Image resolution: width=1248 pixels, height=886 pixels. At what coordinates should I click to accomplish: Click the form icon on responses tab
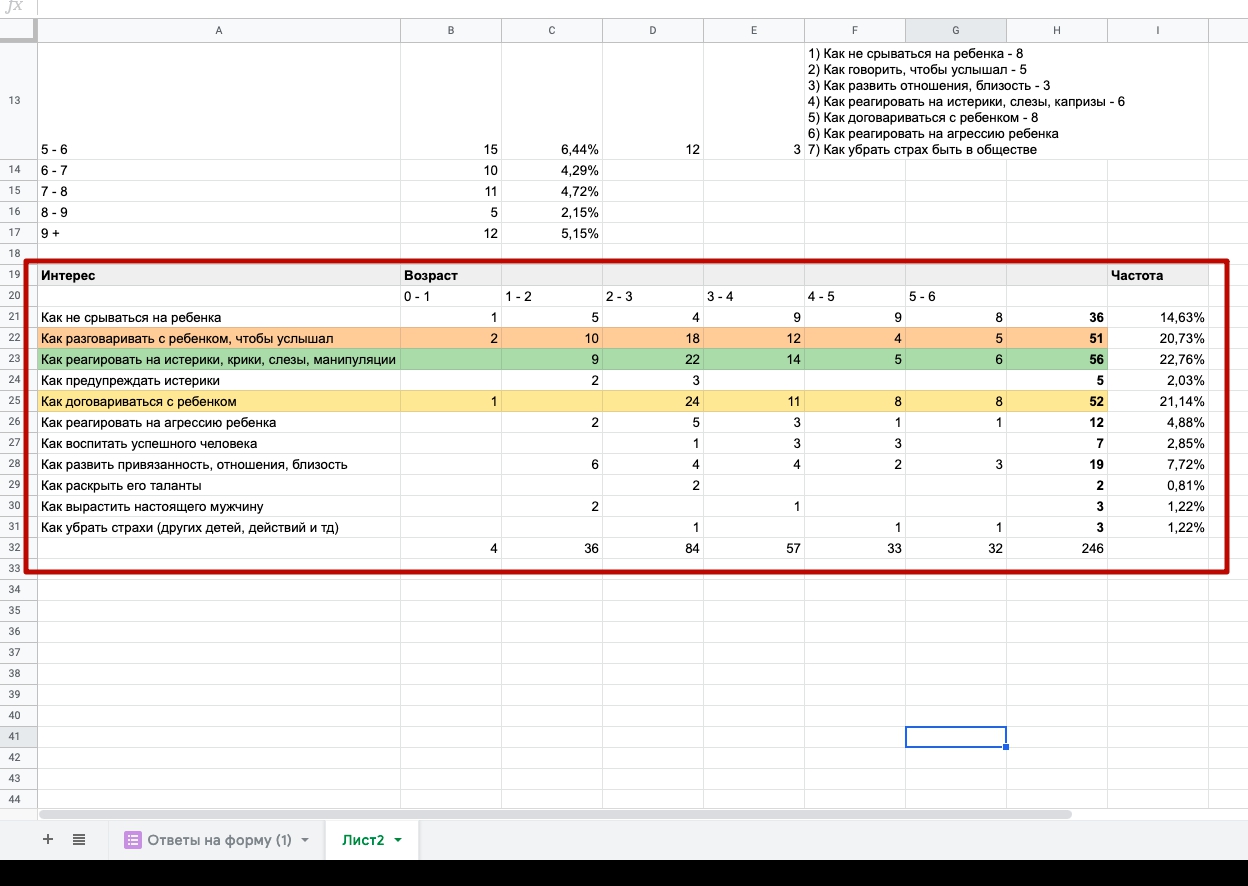click(x=133, y=840)
